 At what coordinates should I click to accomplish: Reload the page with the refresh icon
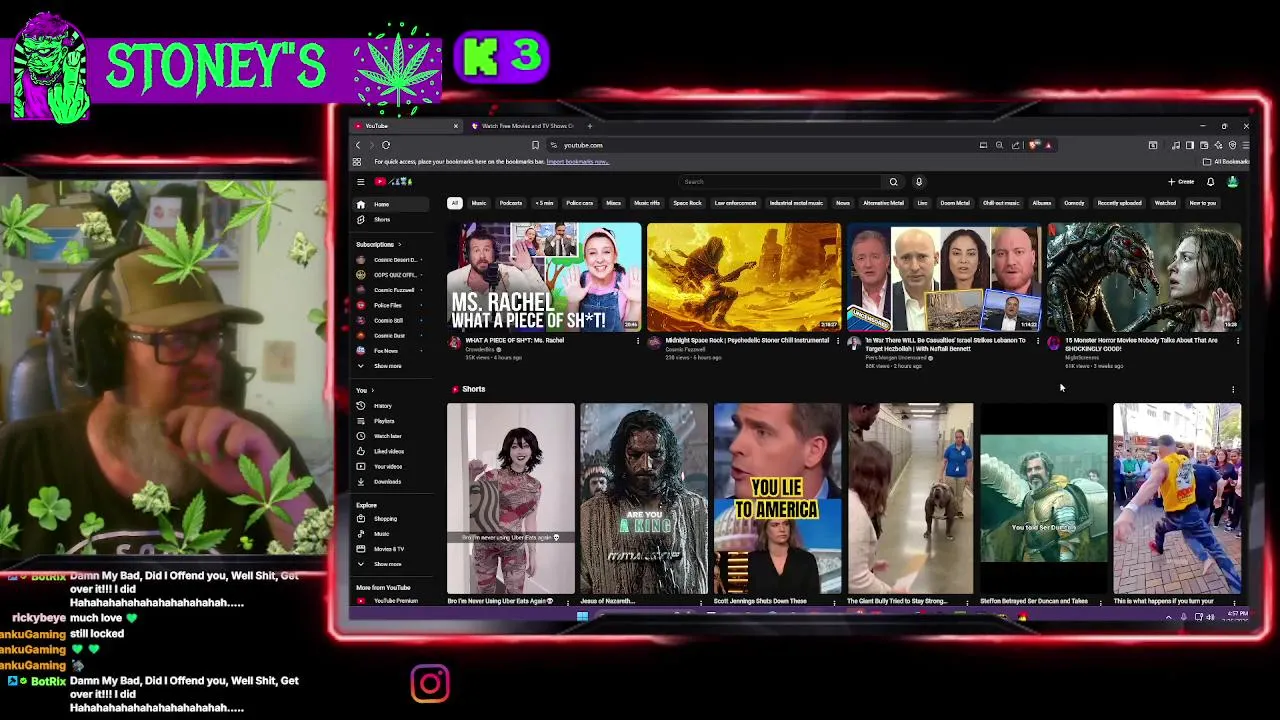[x=386, y=145]
